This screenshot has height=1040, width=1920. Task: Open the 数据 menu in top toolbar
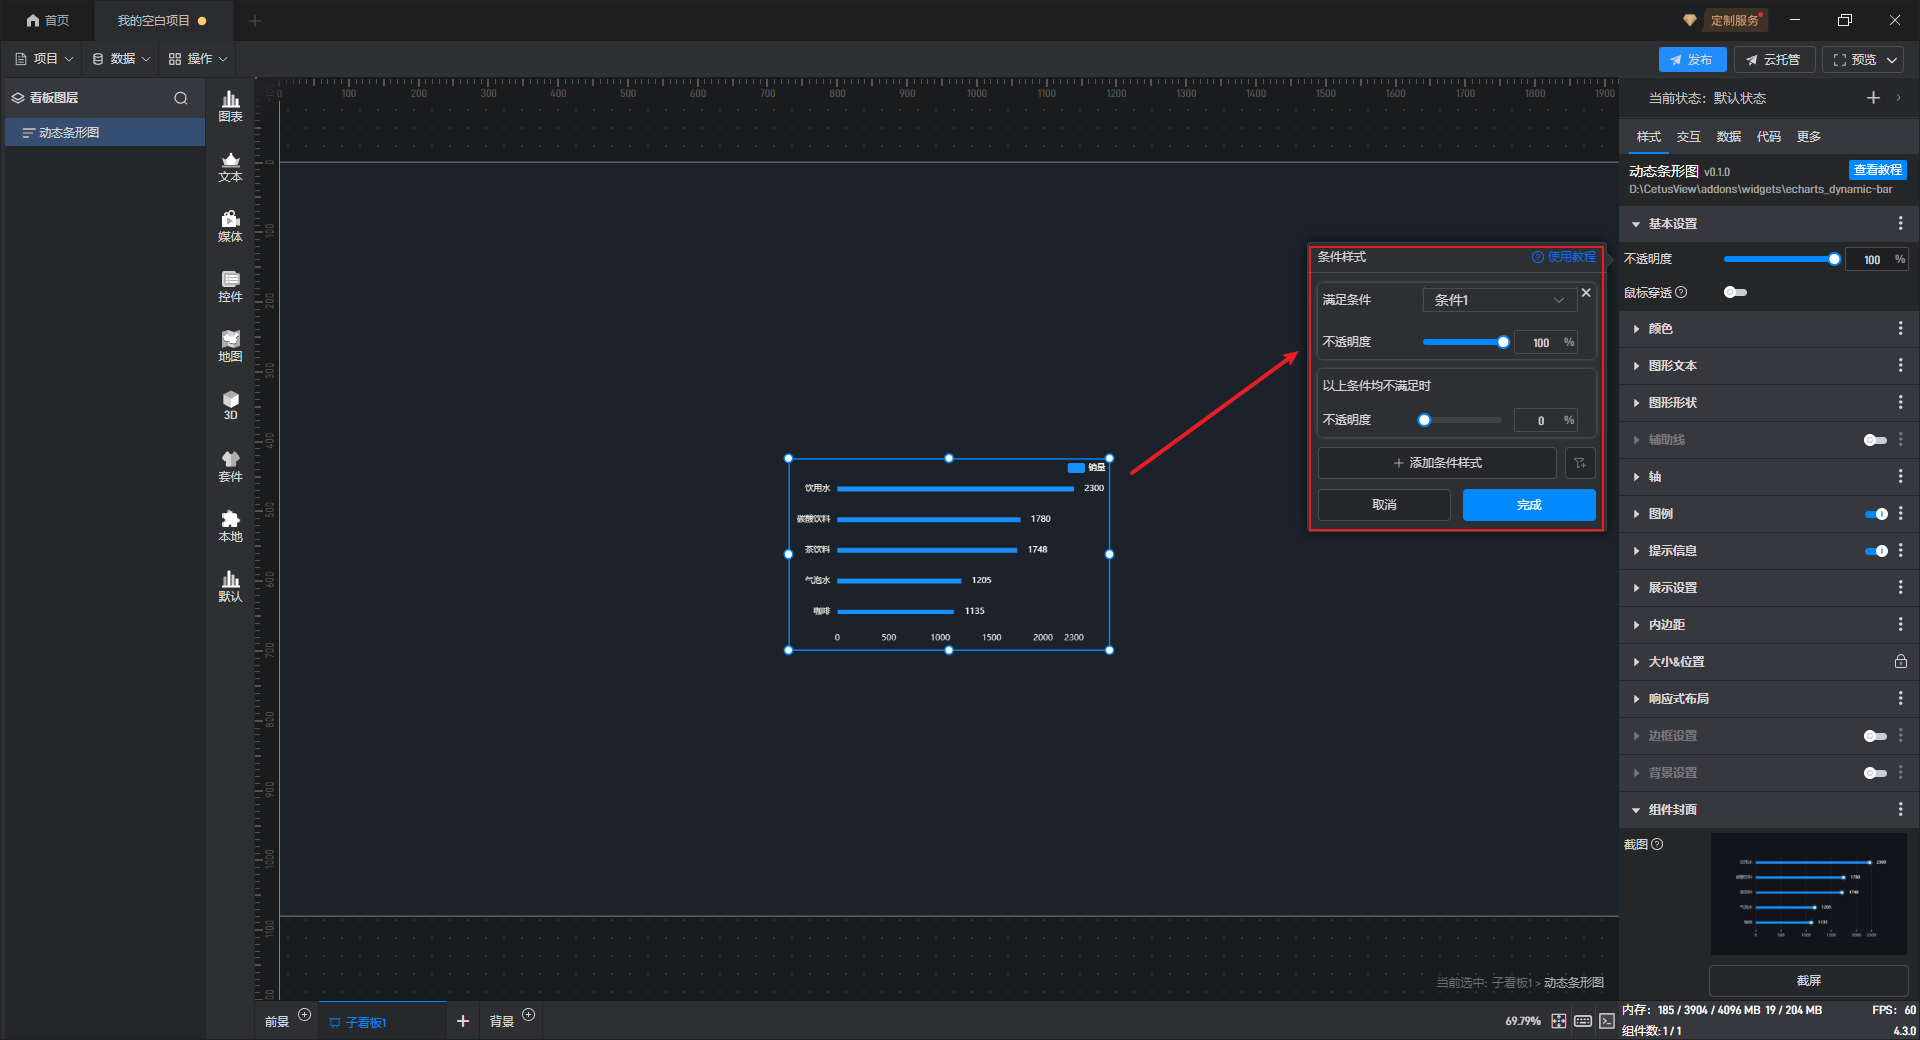[121, 59]
